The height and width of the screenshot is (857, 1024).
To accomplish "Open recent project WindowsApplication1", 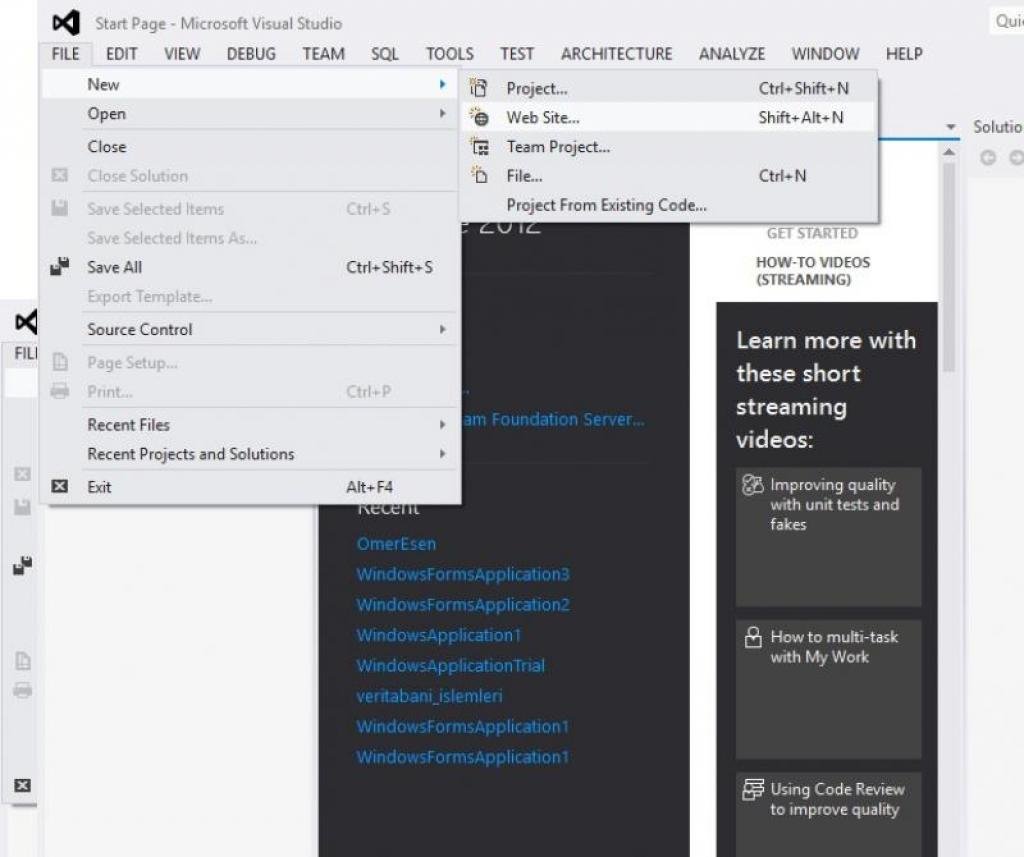I will (x=439, y=635).
